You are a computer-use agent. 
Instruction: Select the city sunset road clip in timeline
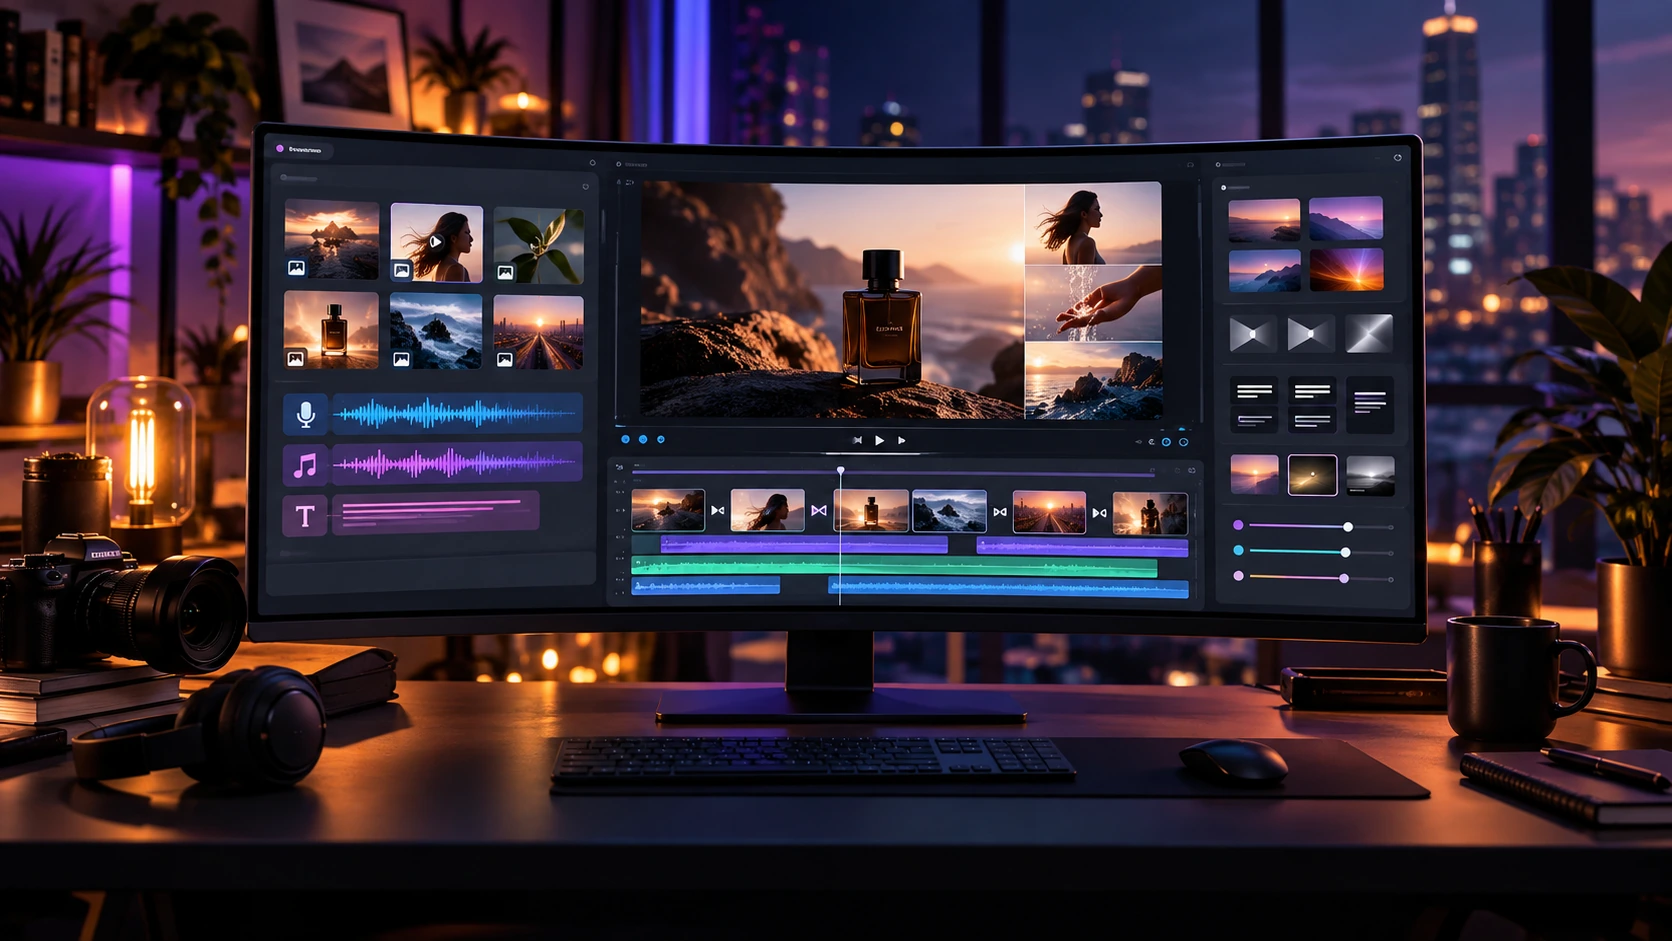(1049, 512)
